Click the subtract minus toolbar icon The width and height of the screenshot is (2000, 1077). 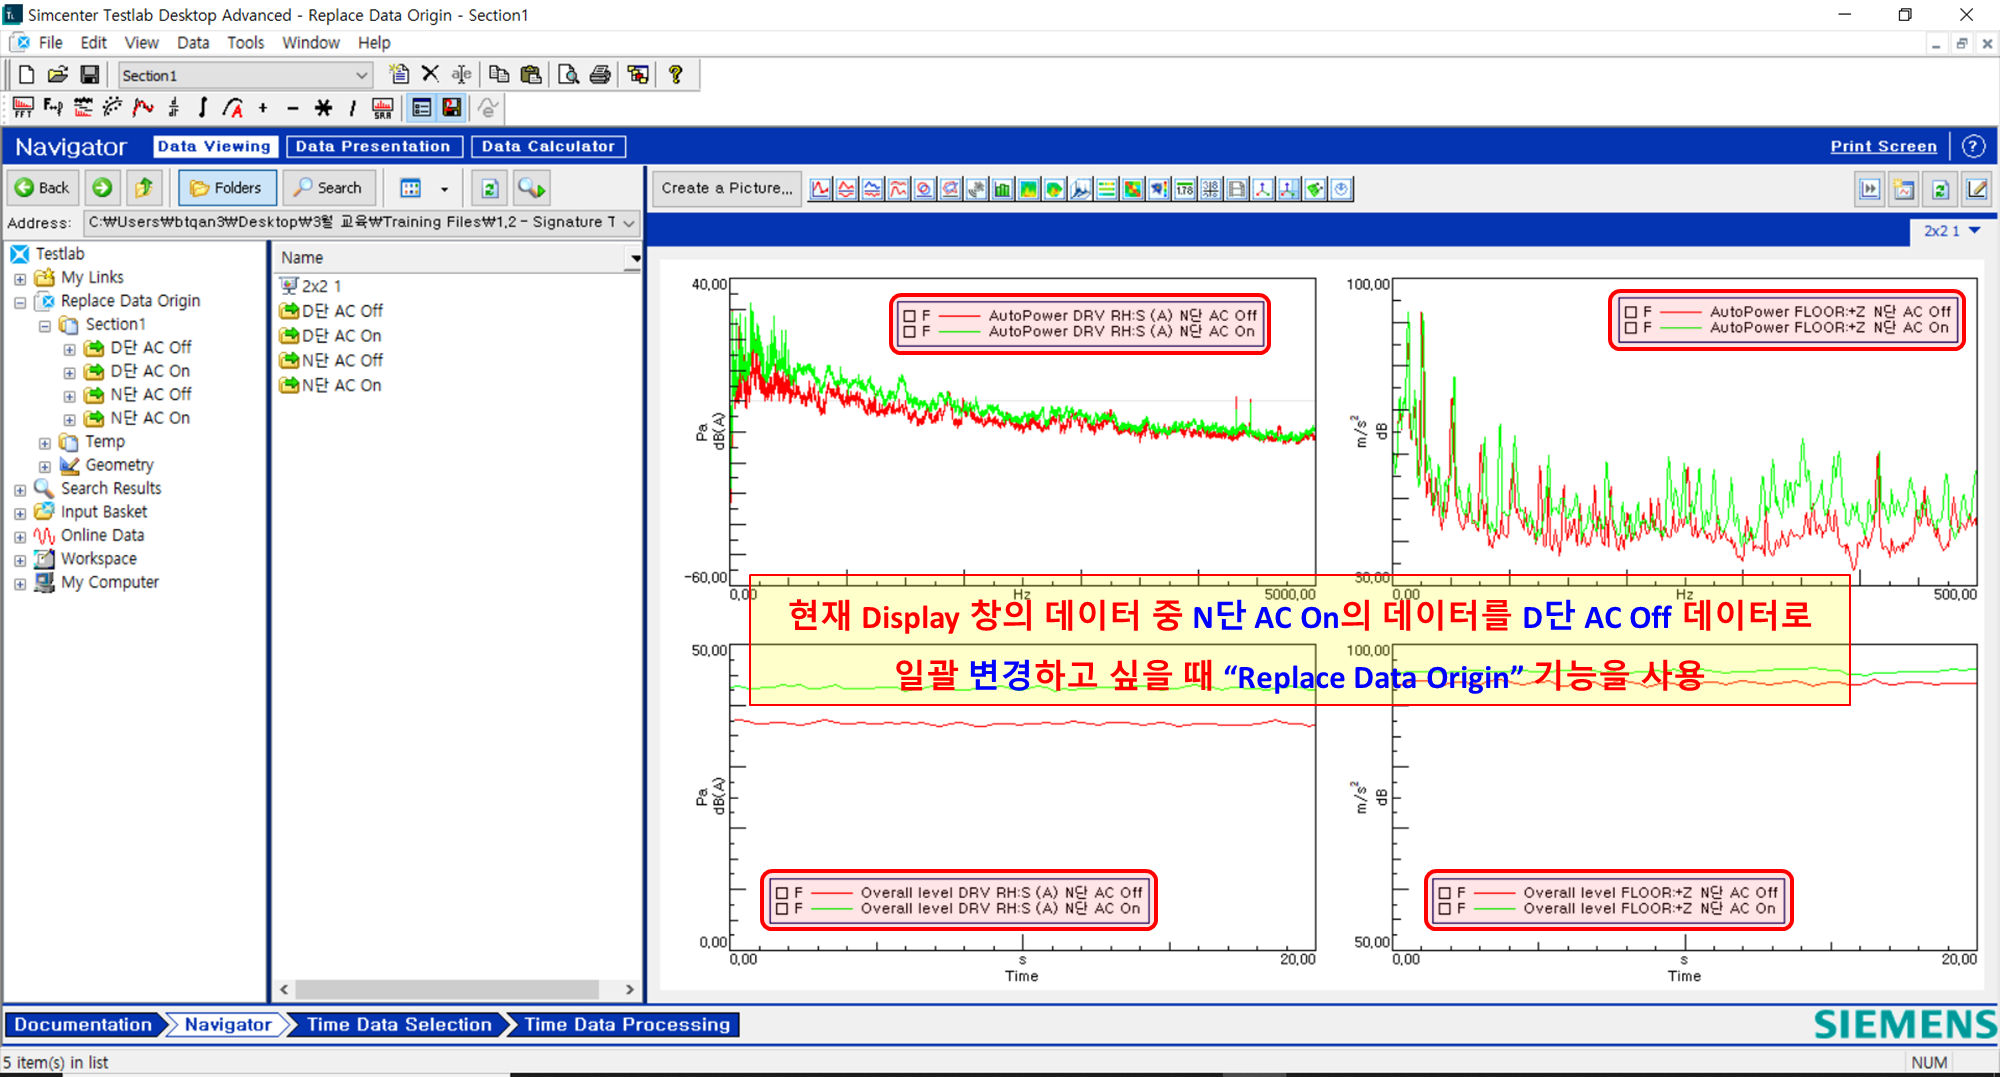tap(292, 107)
